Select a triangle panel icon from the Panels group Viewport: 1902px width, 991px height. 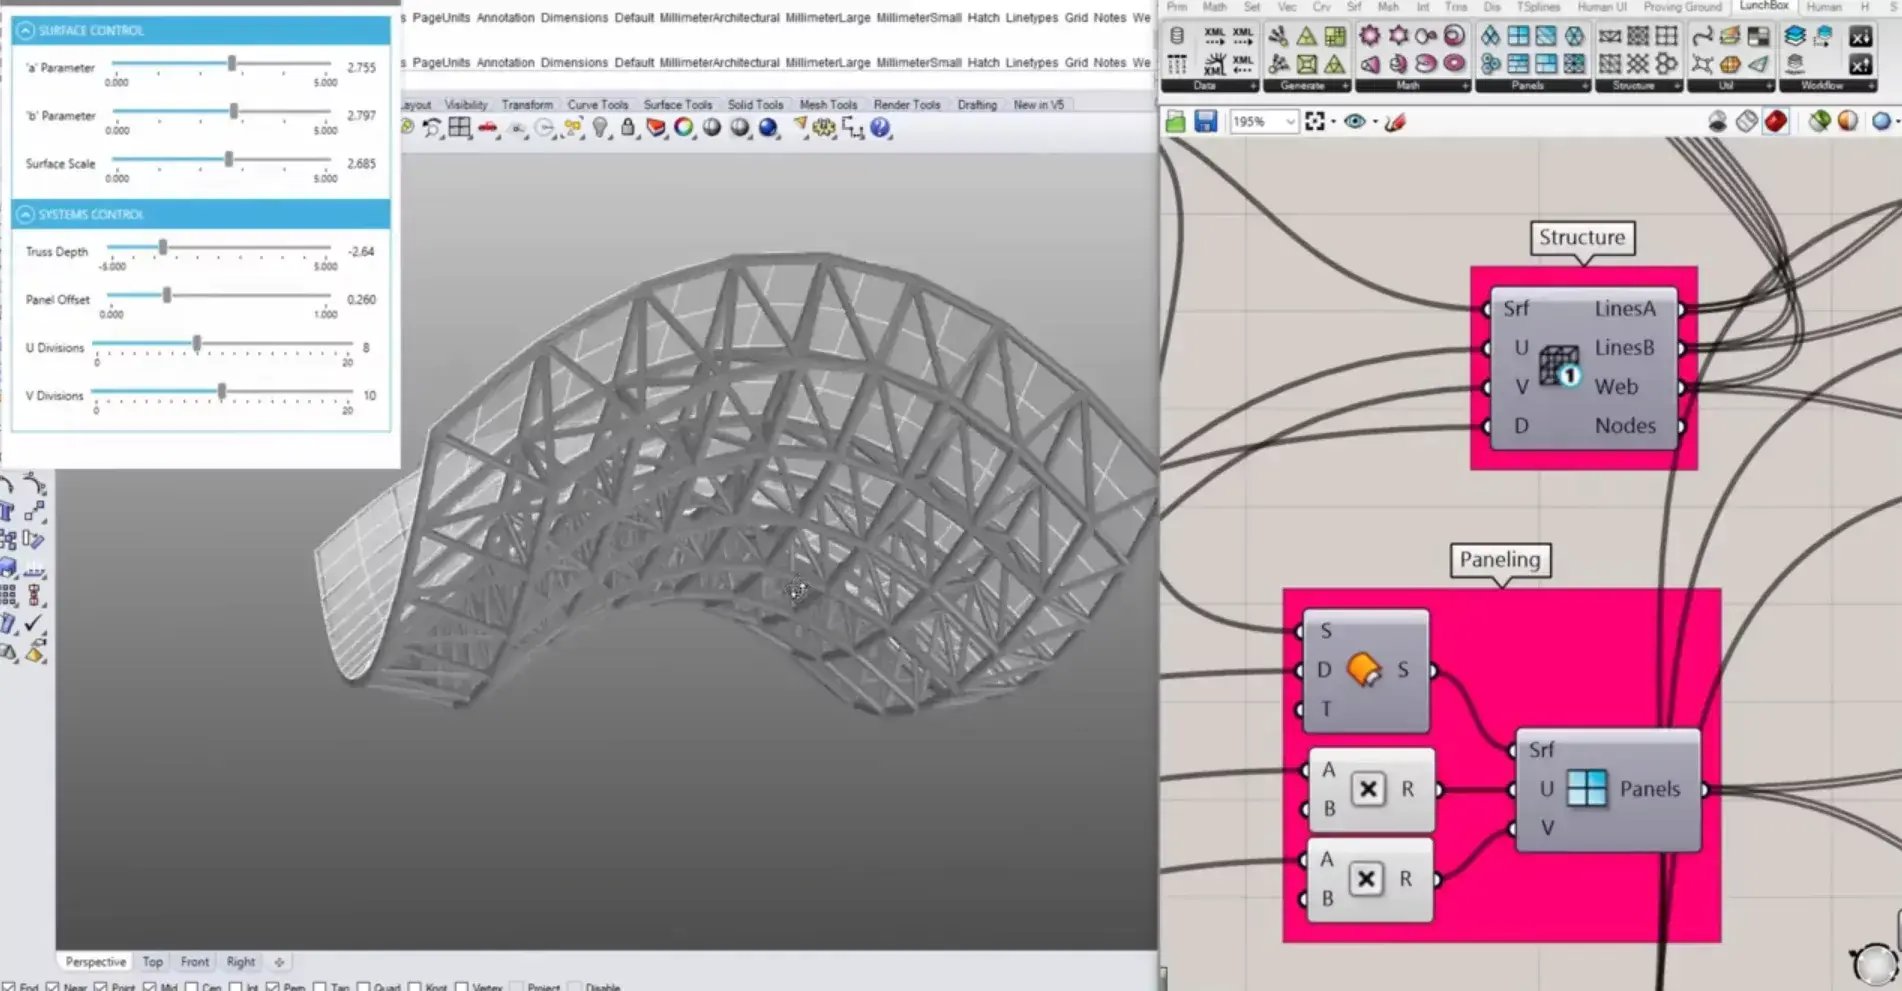point(1547,37)
